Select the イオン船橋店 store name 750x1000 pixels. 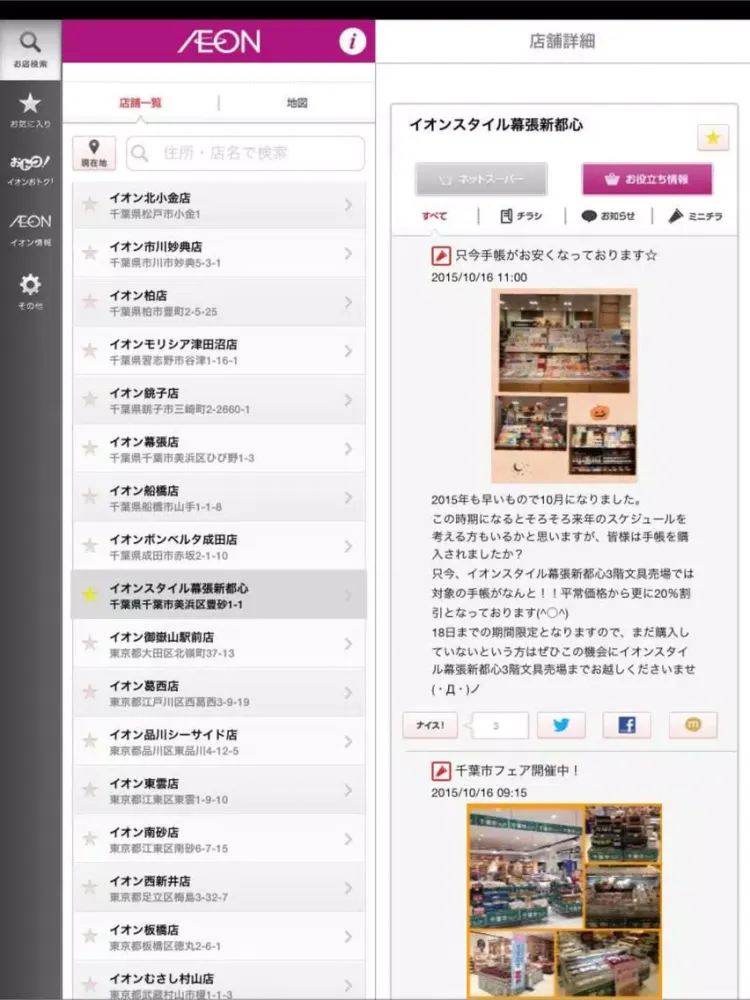pos(144,490)
